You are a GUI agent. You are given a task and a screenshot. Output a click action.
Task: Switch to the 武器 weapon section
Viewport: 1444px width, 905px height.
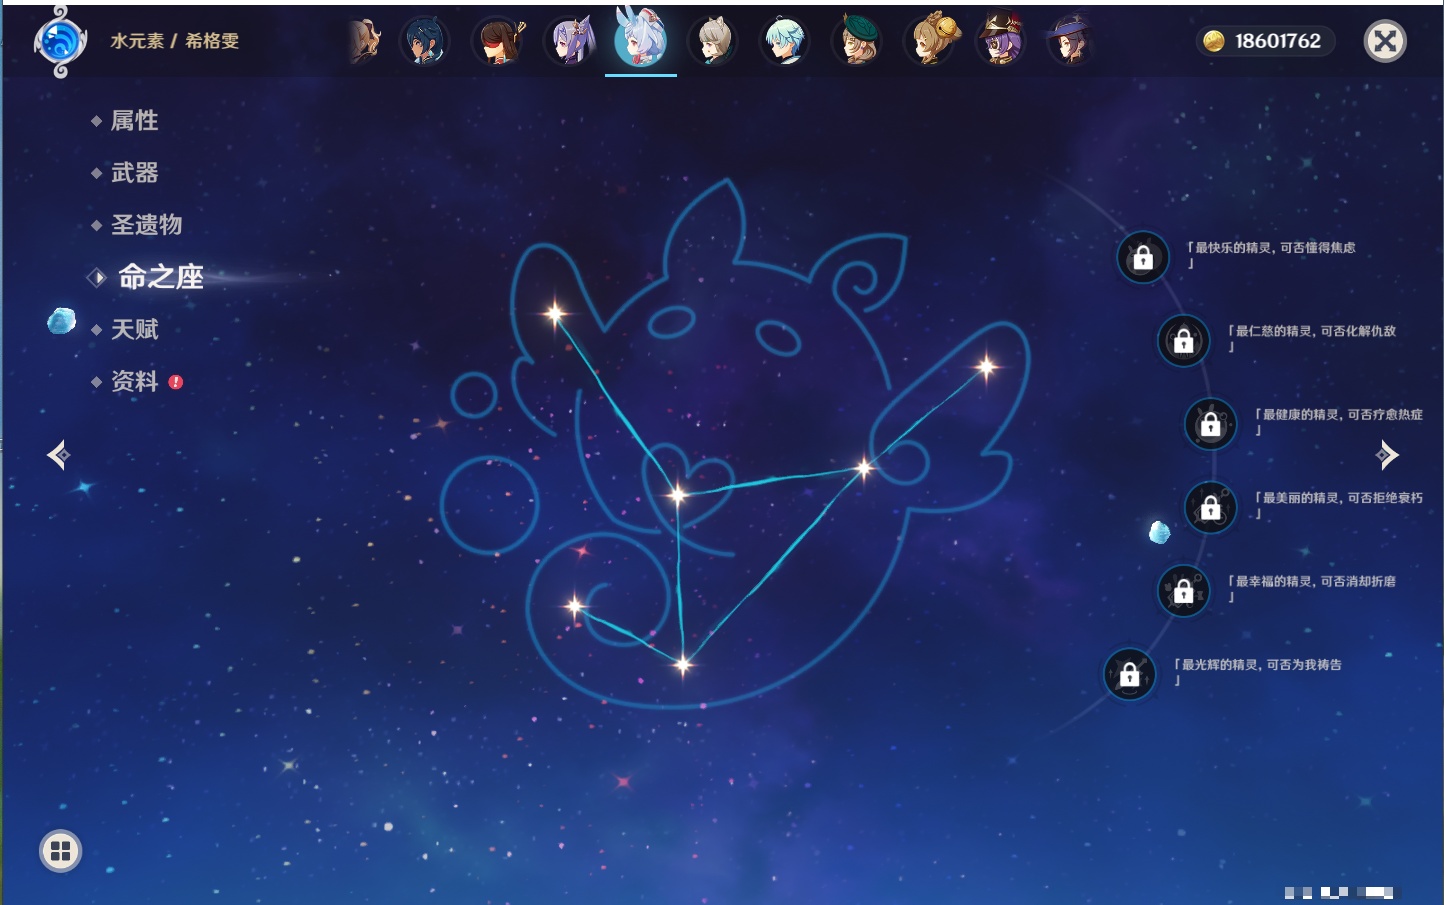tap(134, 173)
